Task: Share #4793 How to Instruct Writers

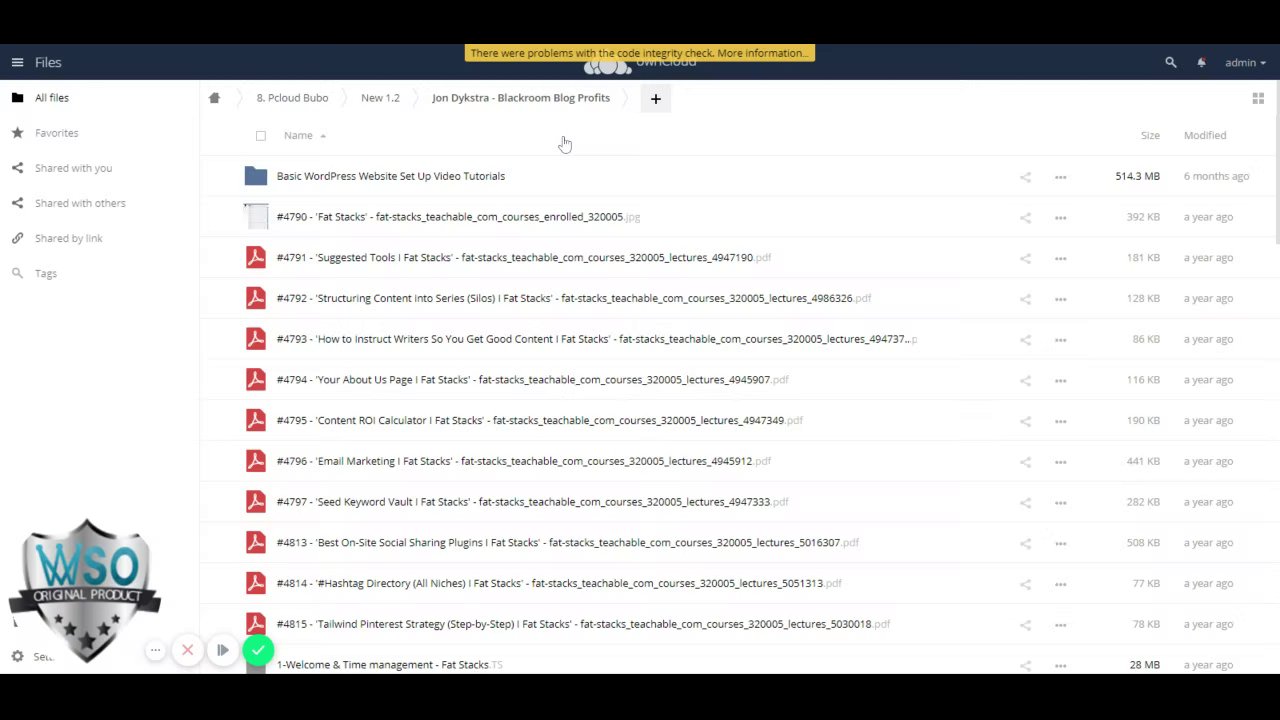Action: coord(1025,339)
